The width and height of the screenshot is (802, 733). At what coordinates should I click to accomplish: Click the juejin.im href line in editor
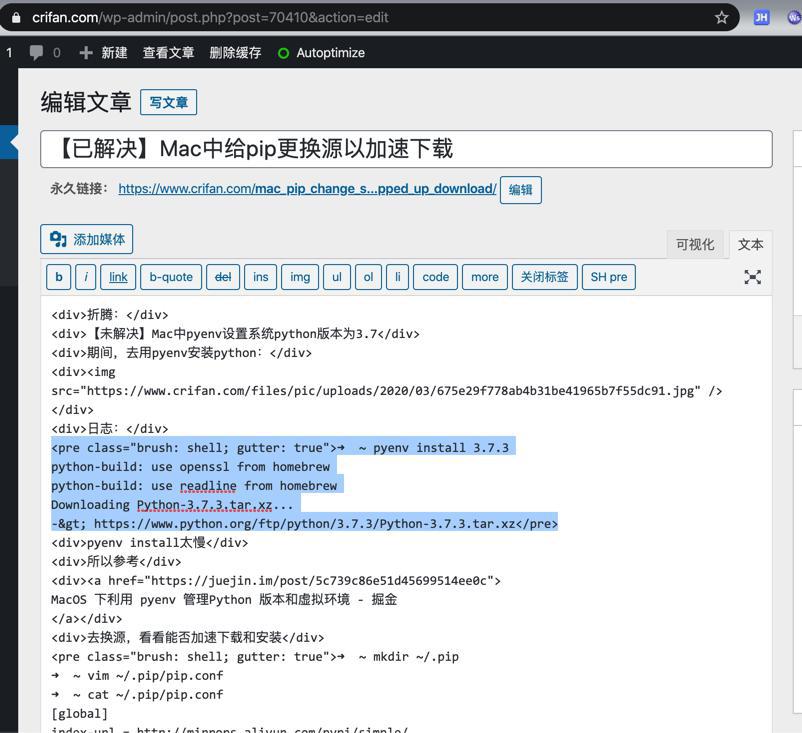tap(276, 581)
